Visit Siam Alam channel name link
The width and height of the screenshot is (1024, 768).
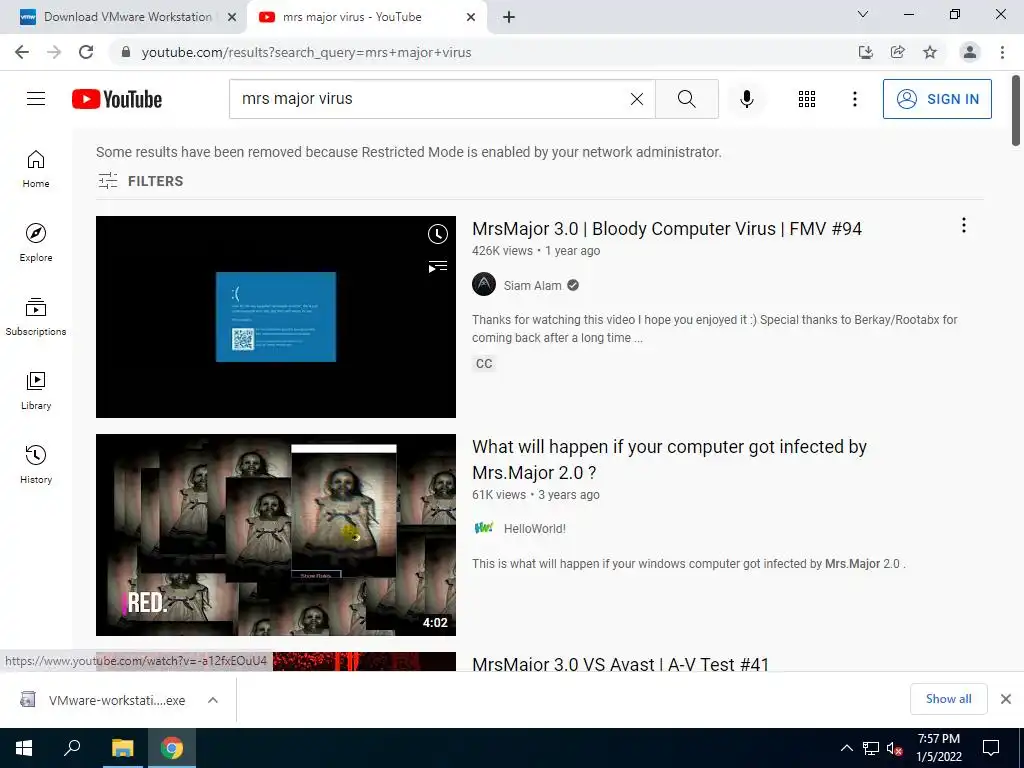click(x=532, y=285)
